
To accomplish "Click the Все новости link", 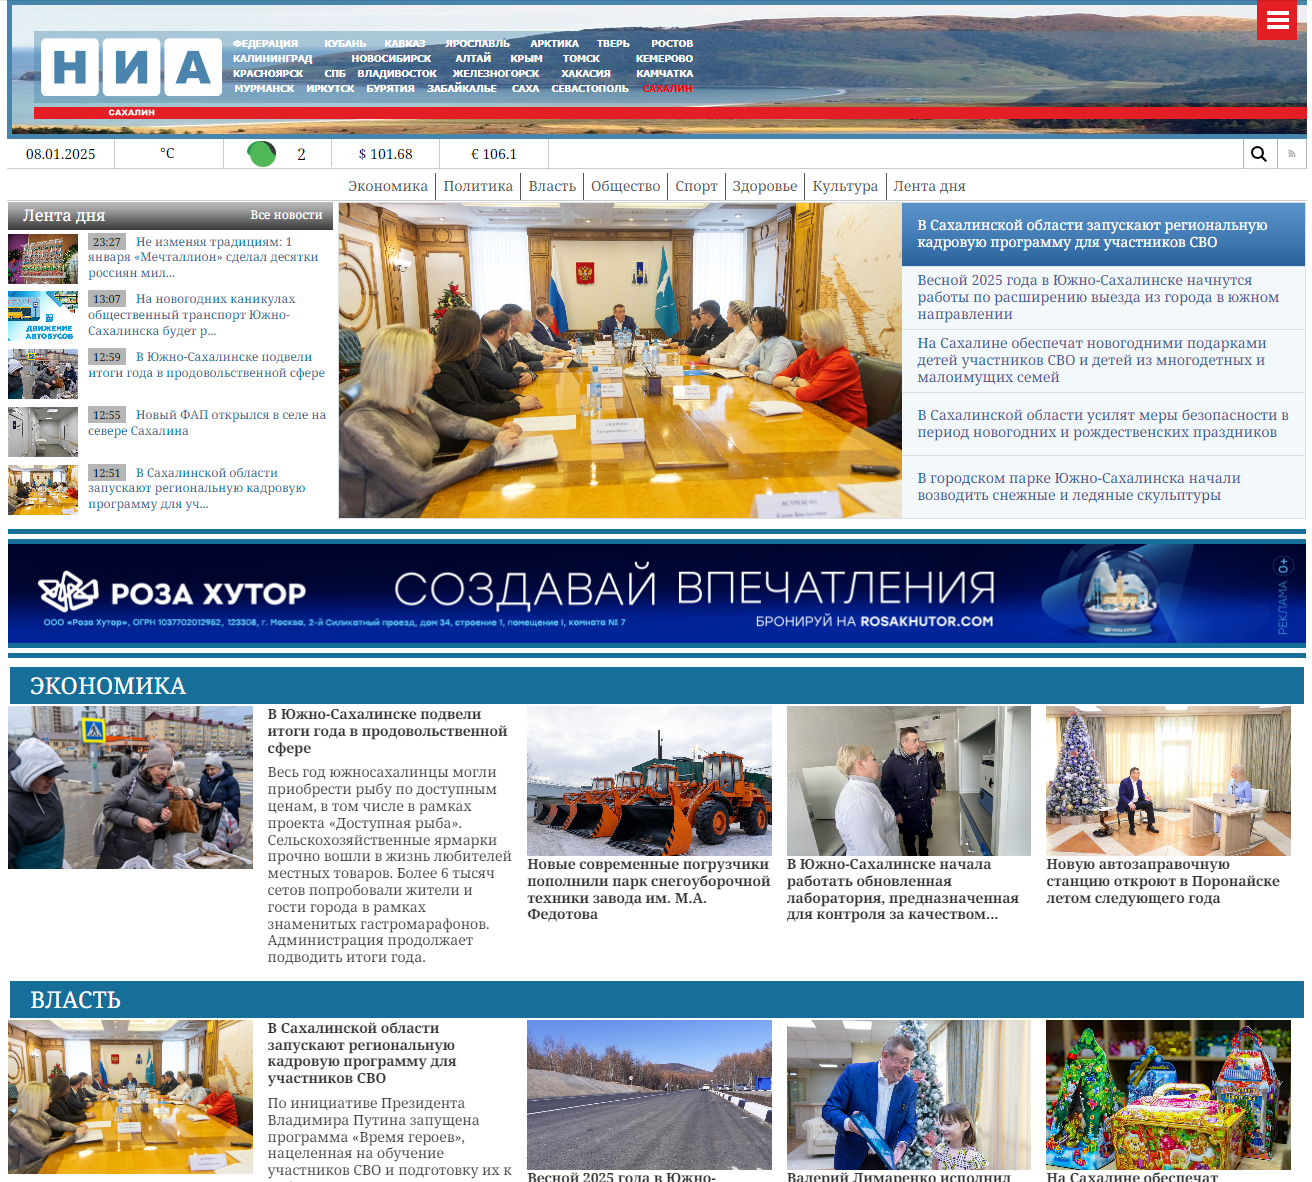I will 286,215.
